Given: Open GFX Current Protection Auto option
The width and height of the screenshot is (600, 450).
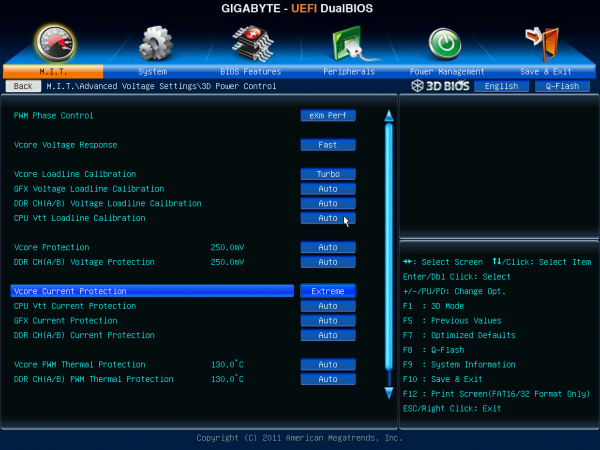Looking at the screenshot, I should 328,321.
